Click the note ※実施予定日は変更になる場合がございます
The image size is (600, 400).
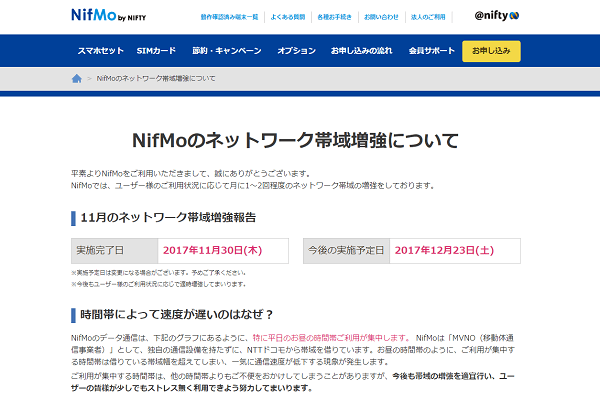(x=158, y=273)
